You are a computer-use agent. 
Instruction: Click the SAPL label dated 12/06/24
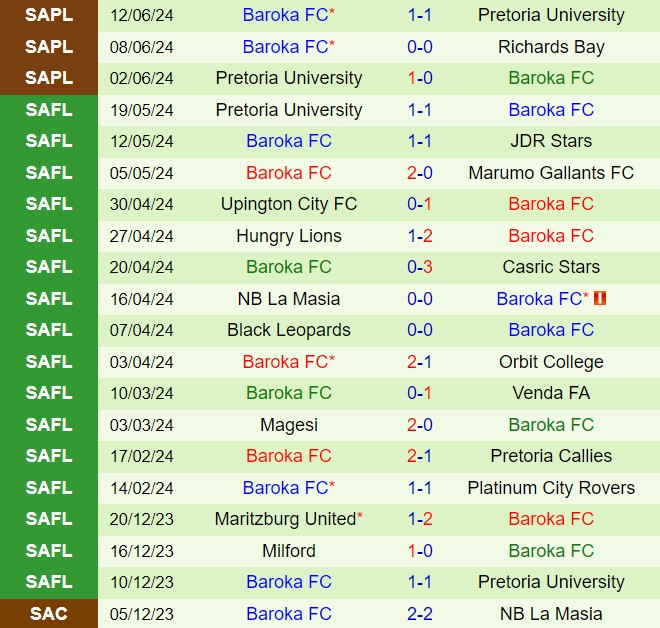[x=49, y=15]
